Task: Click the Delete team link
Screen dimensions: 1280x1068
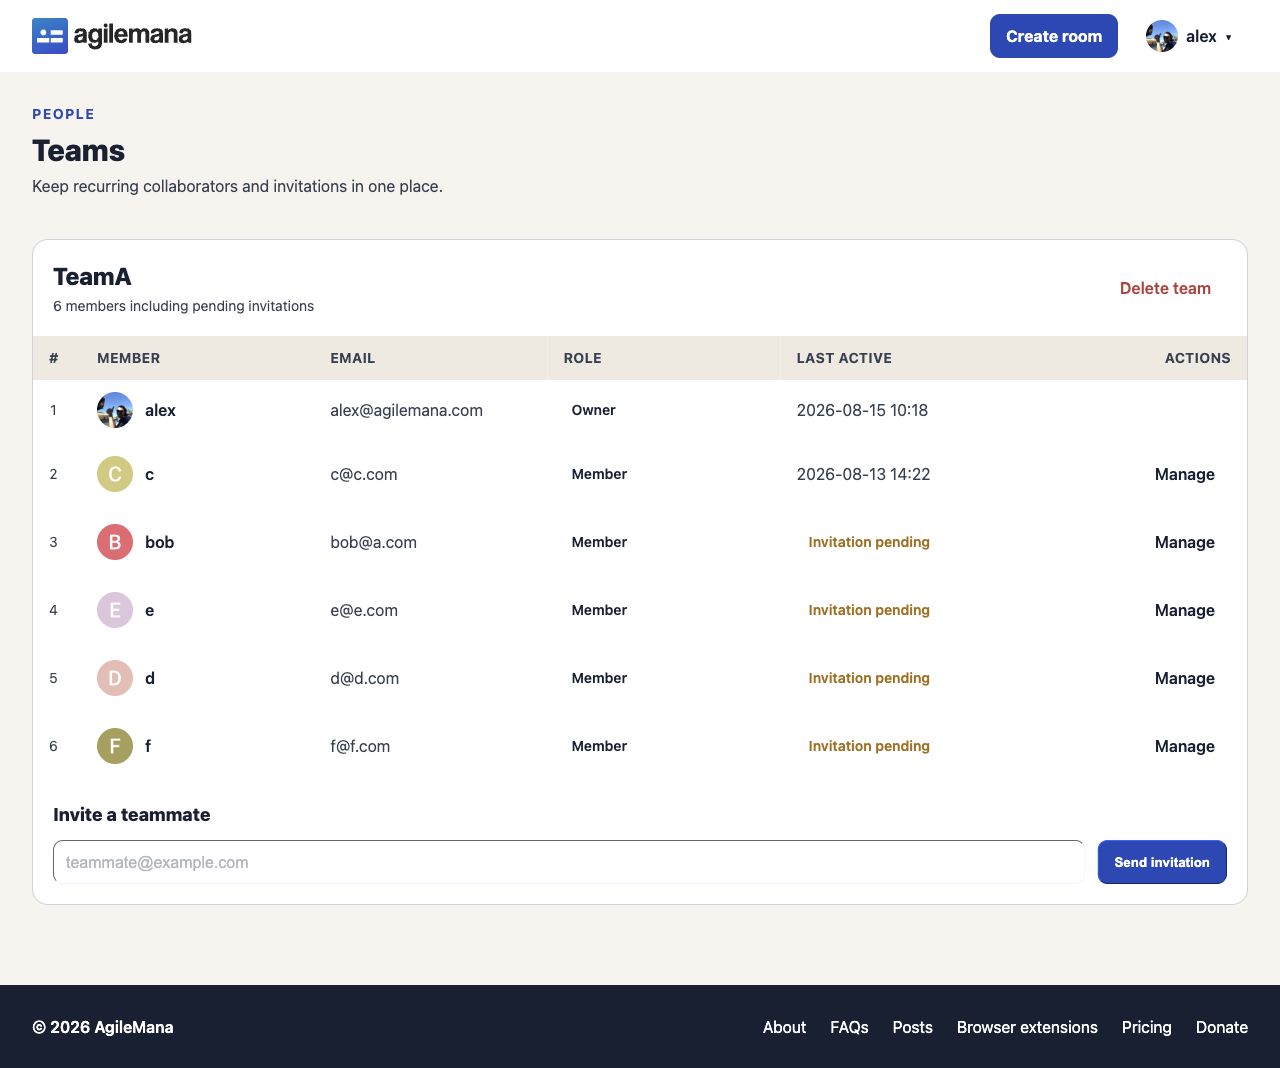Action: coord(1165,288)
